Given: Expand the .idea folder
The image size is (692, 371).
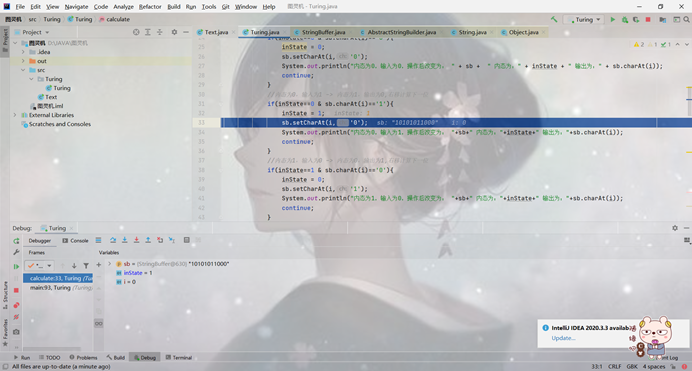Looking at the screenshot, I should coord(23,52).
